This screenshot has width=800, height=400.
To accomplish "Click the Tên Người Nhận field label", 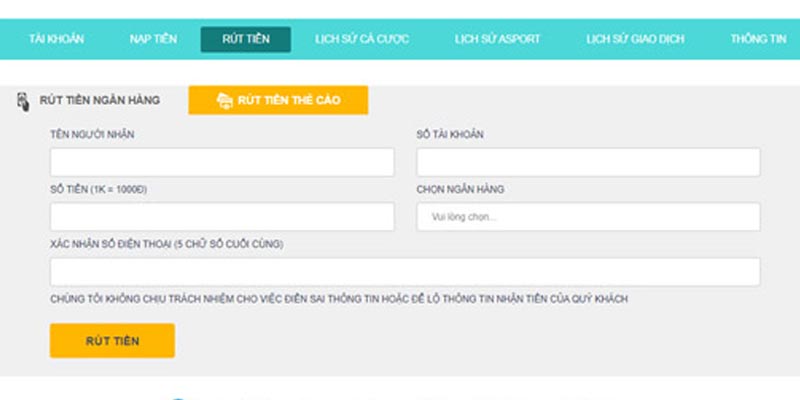I will tap(92, 135).
